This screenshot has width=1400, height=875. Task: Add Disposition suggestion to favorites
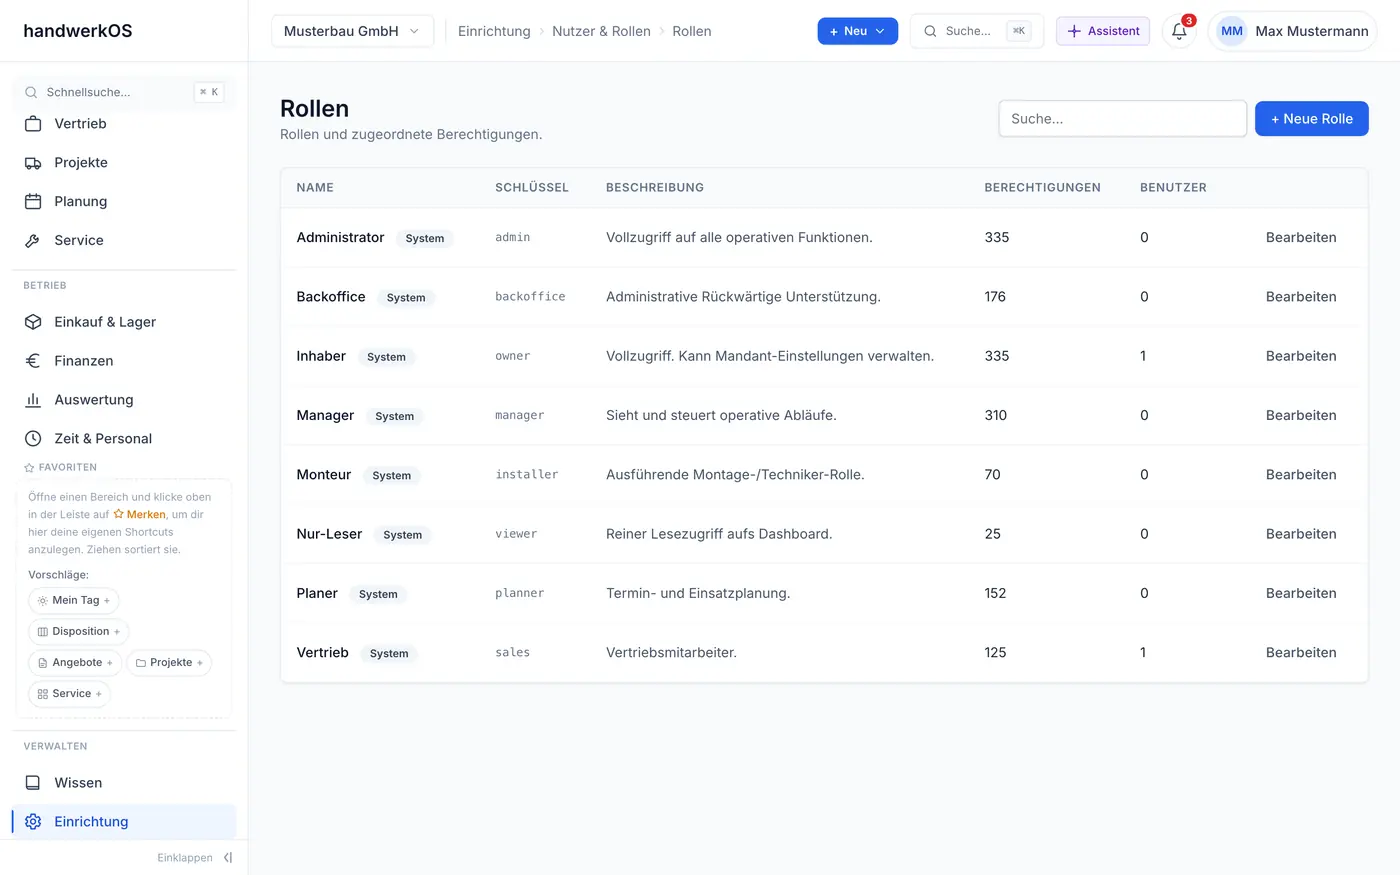[x=78, y=632]
